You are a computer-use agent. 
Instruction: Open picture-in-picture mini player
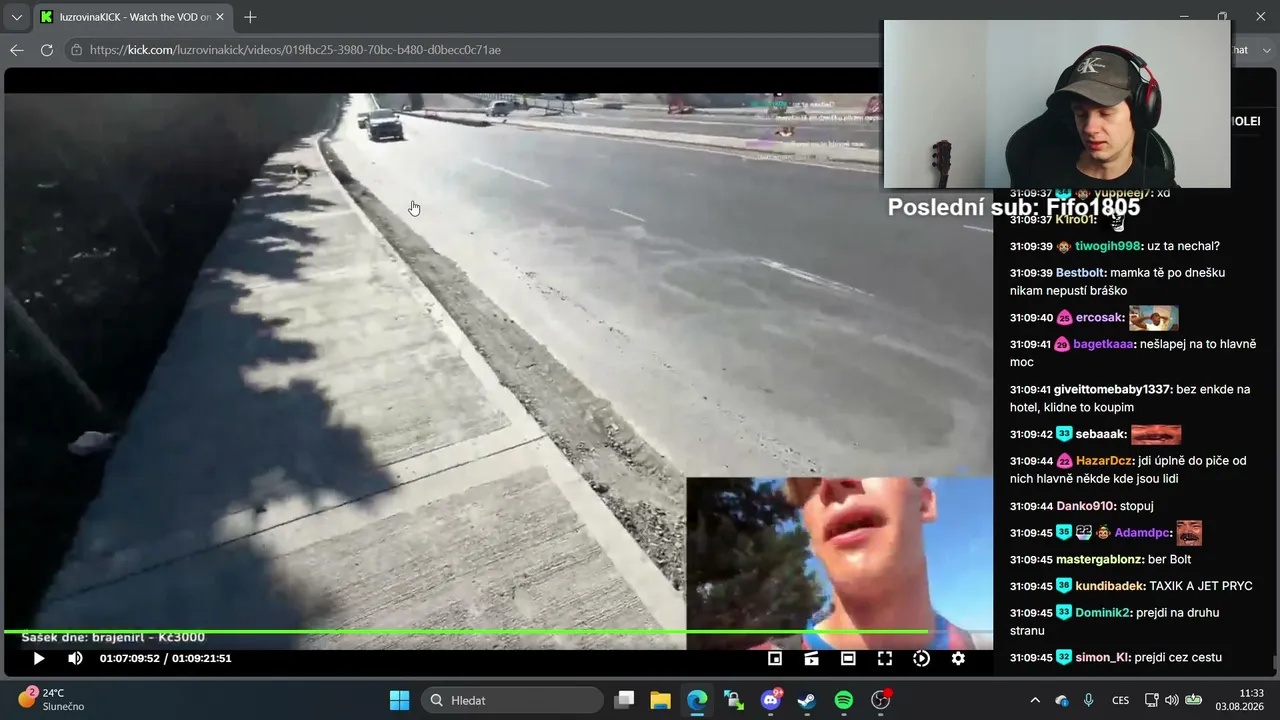click(775, 658)
